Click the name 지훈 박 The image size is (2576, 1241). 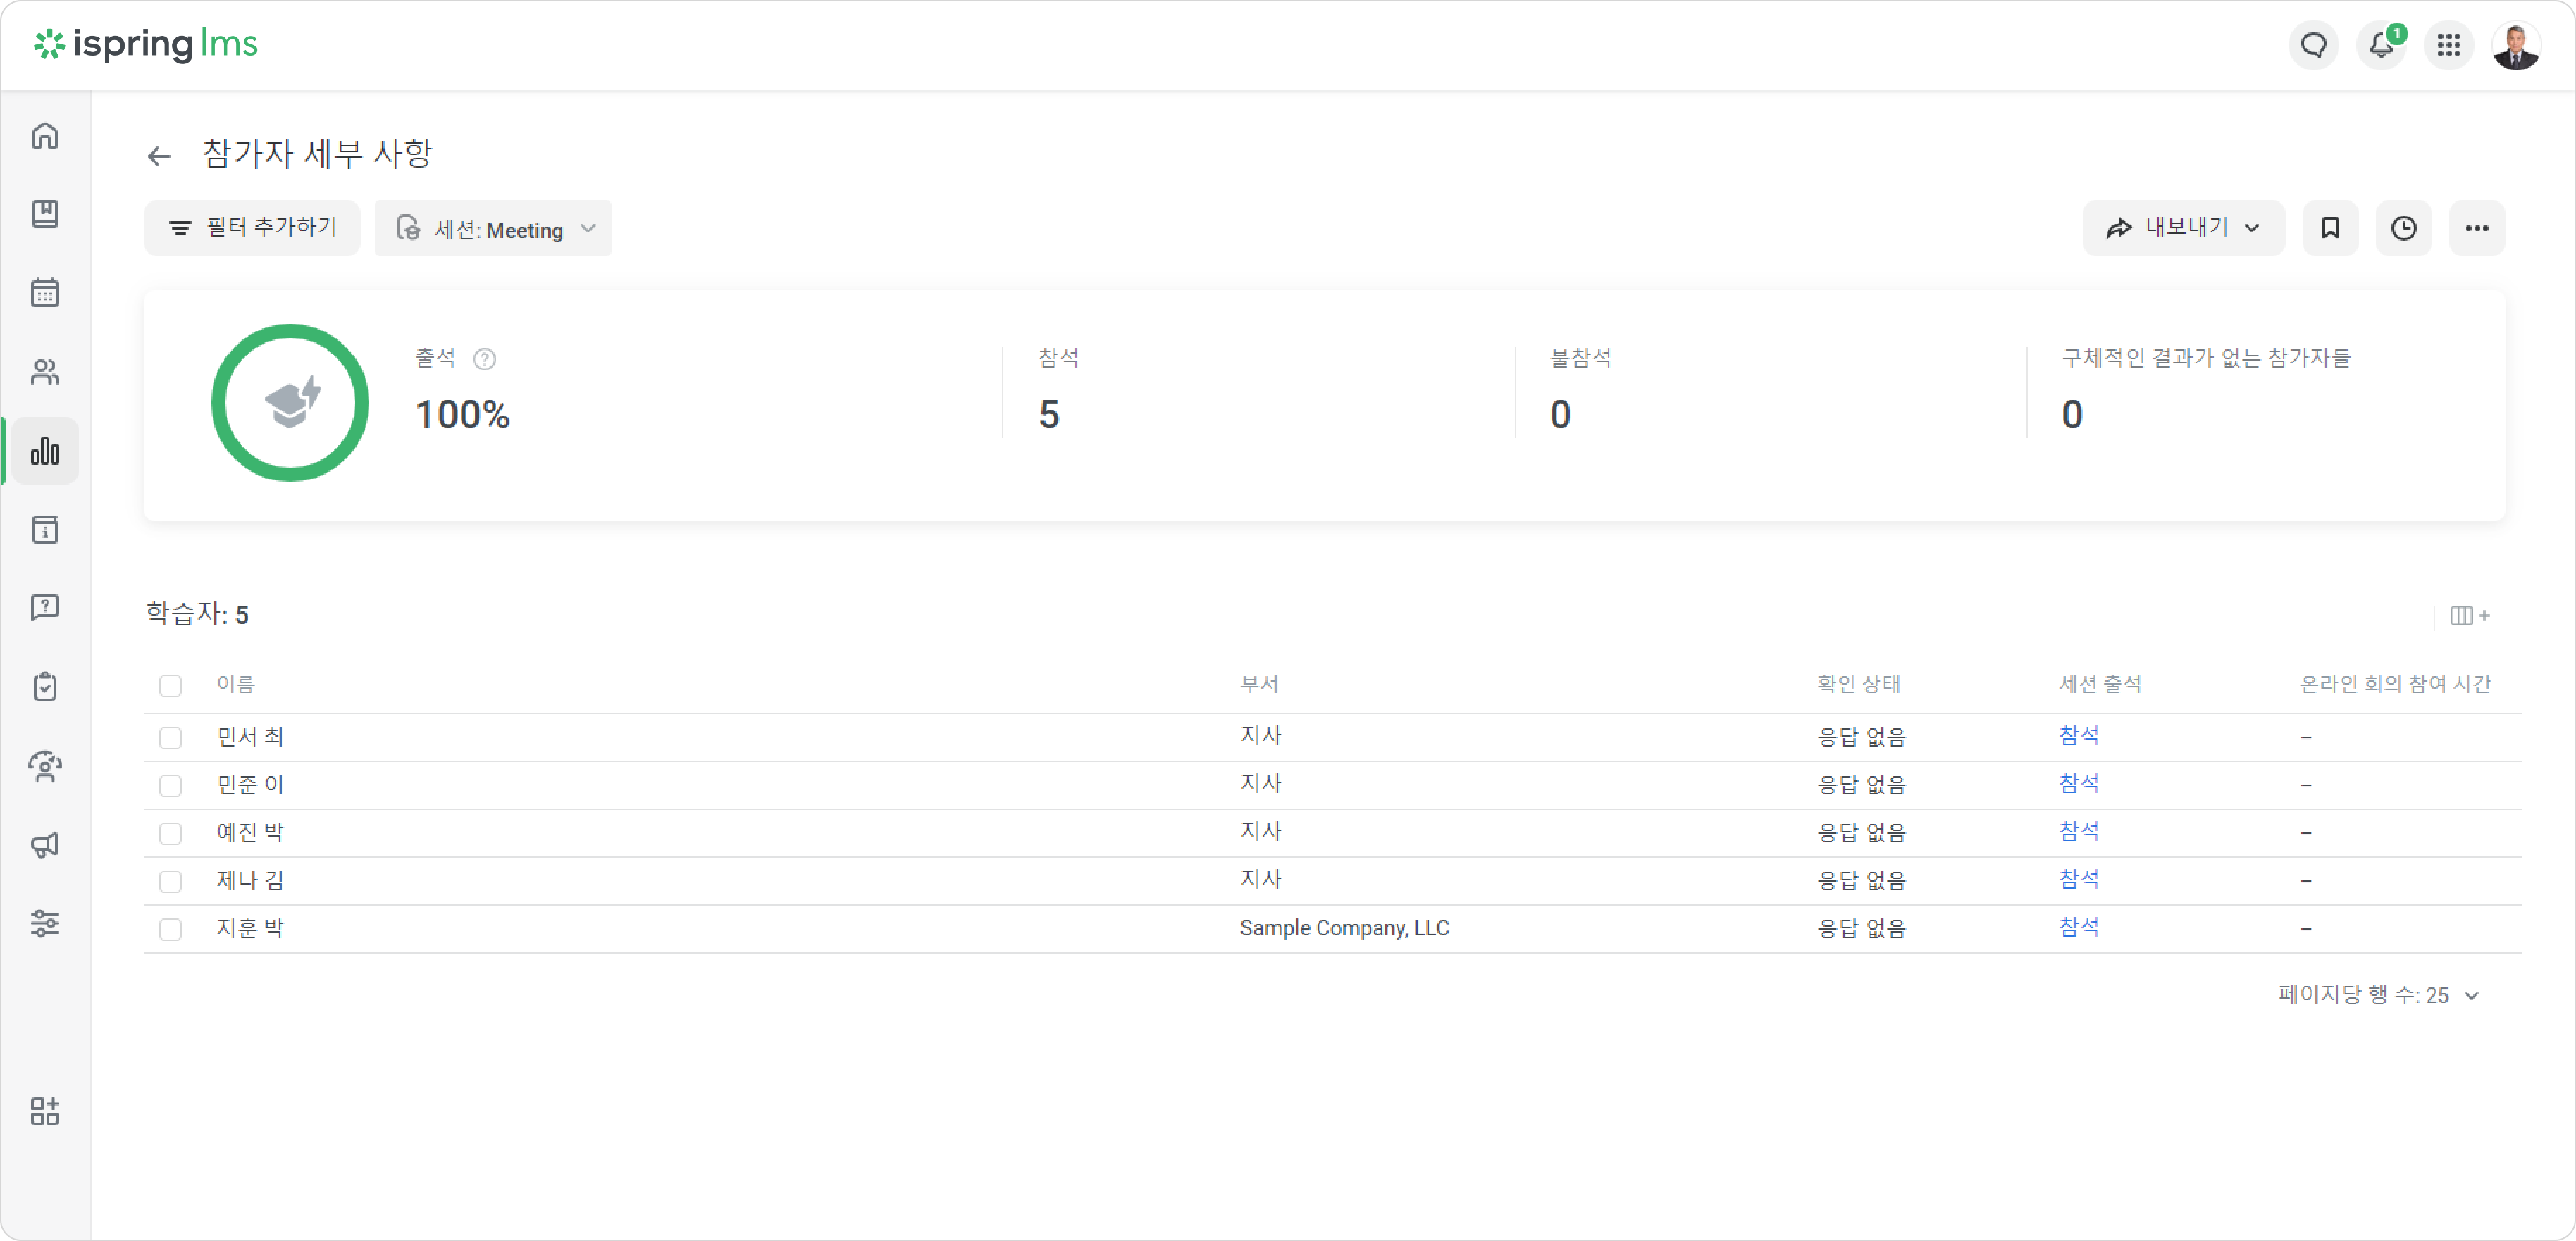(x=250, y=929)
